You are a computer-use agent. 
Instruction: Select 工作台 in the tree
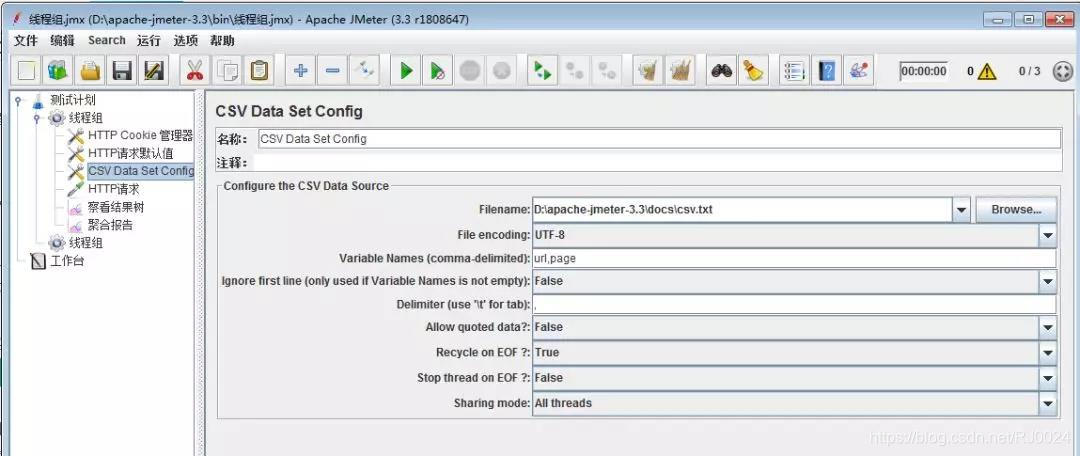pos(68,261)
